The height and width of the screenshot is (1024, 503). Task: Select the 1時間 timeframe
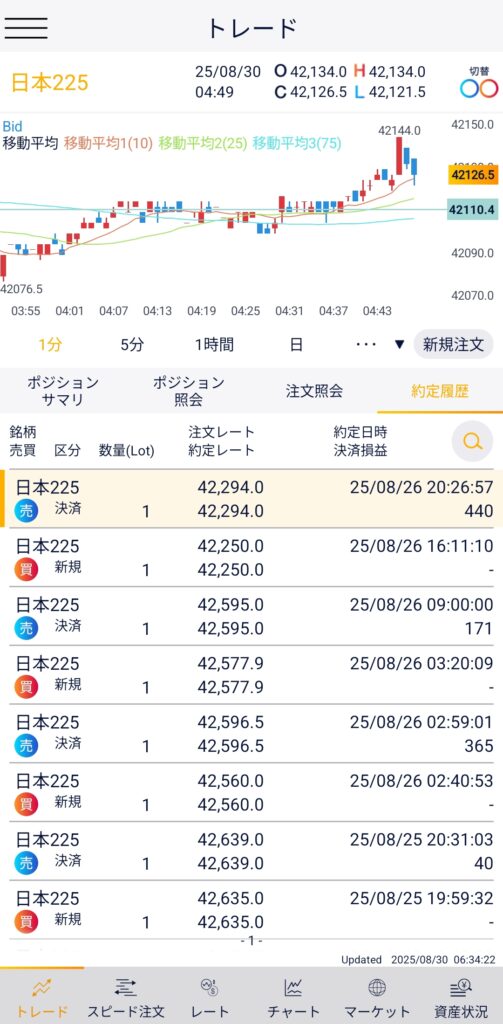214,345
